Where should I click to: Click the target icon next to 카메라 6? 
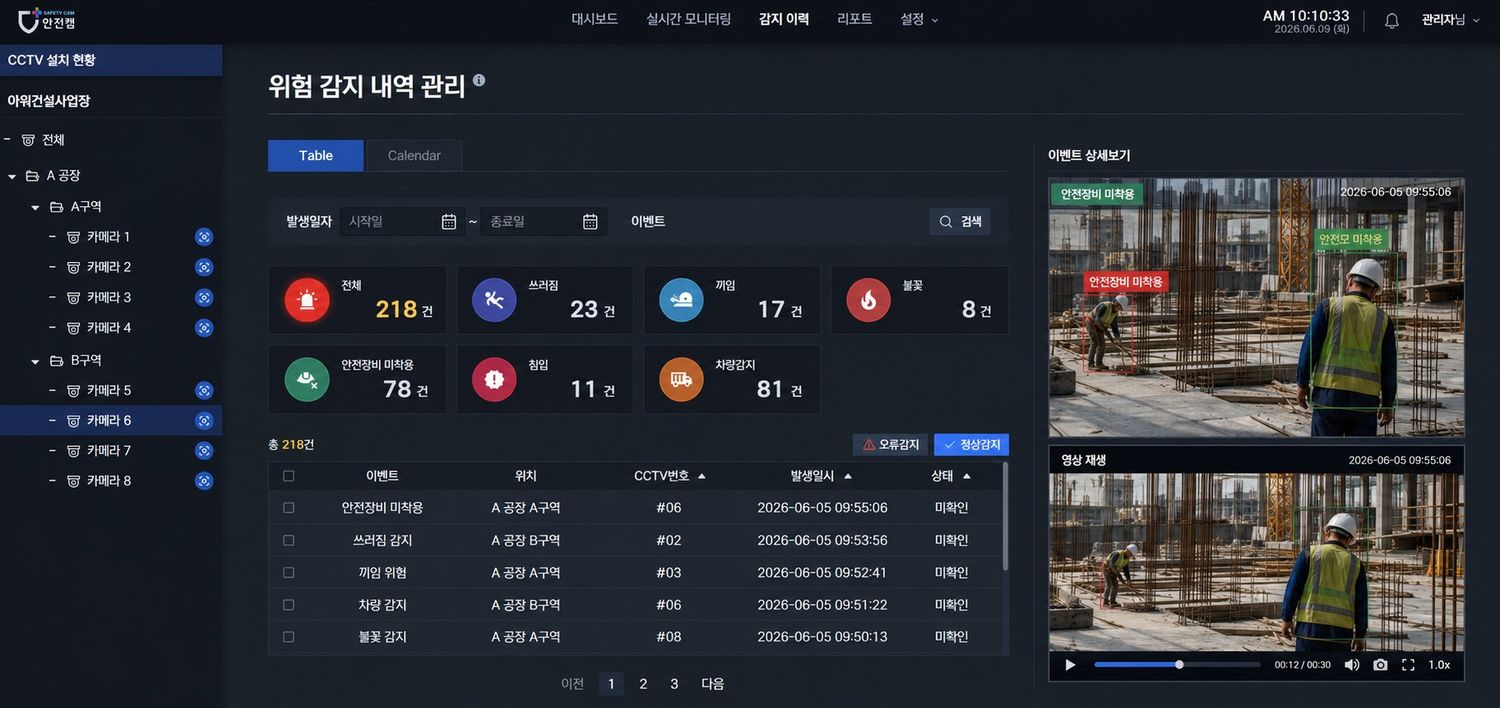(x=204, y=420)
